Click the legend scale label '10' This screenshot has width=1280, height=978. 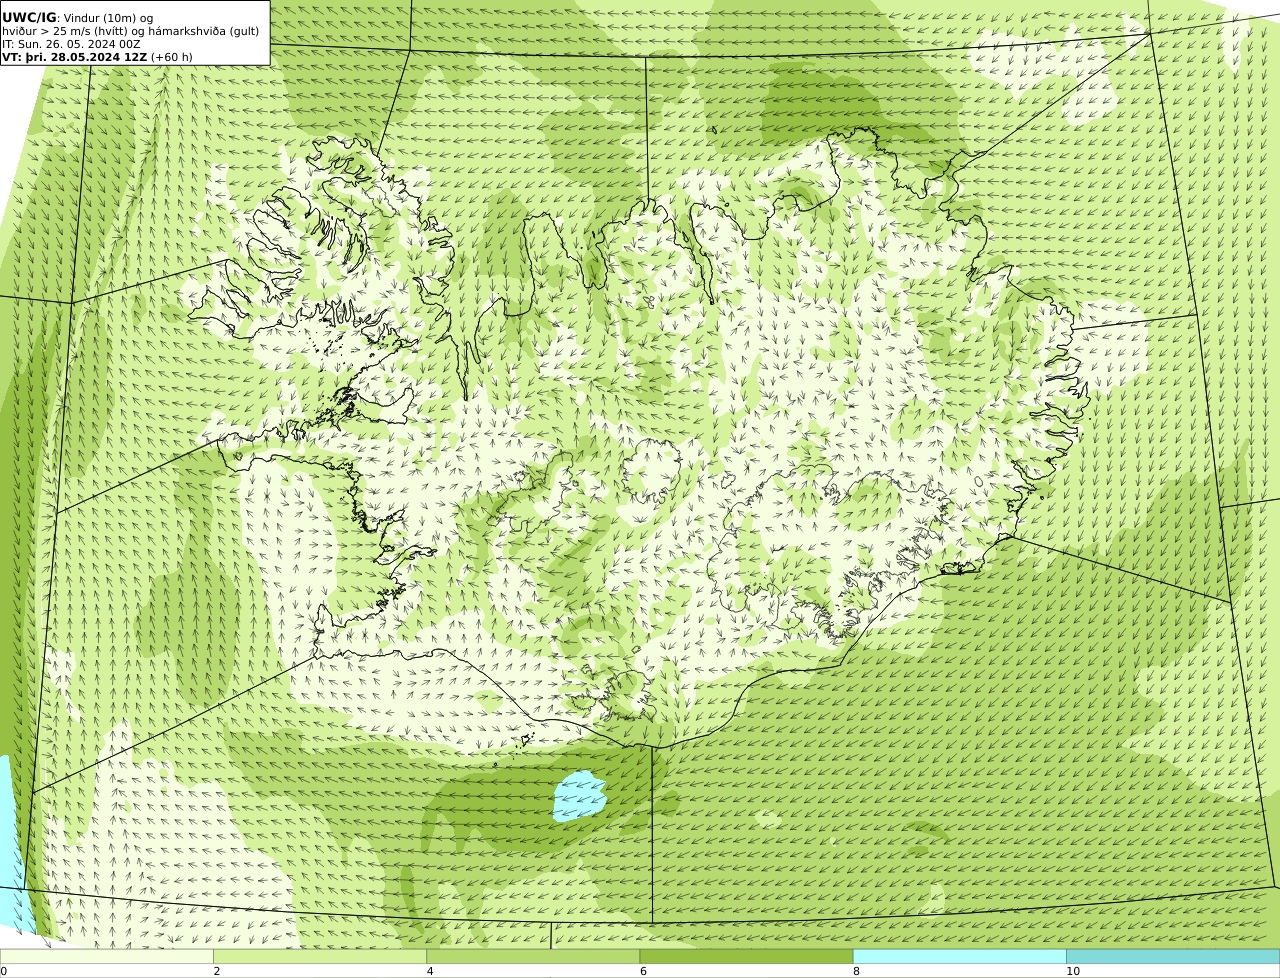coord(1072,971)
